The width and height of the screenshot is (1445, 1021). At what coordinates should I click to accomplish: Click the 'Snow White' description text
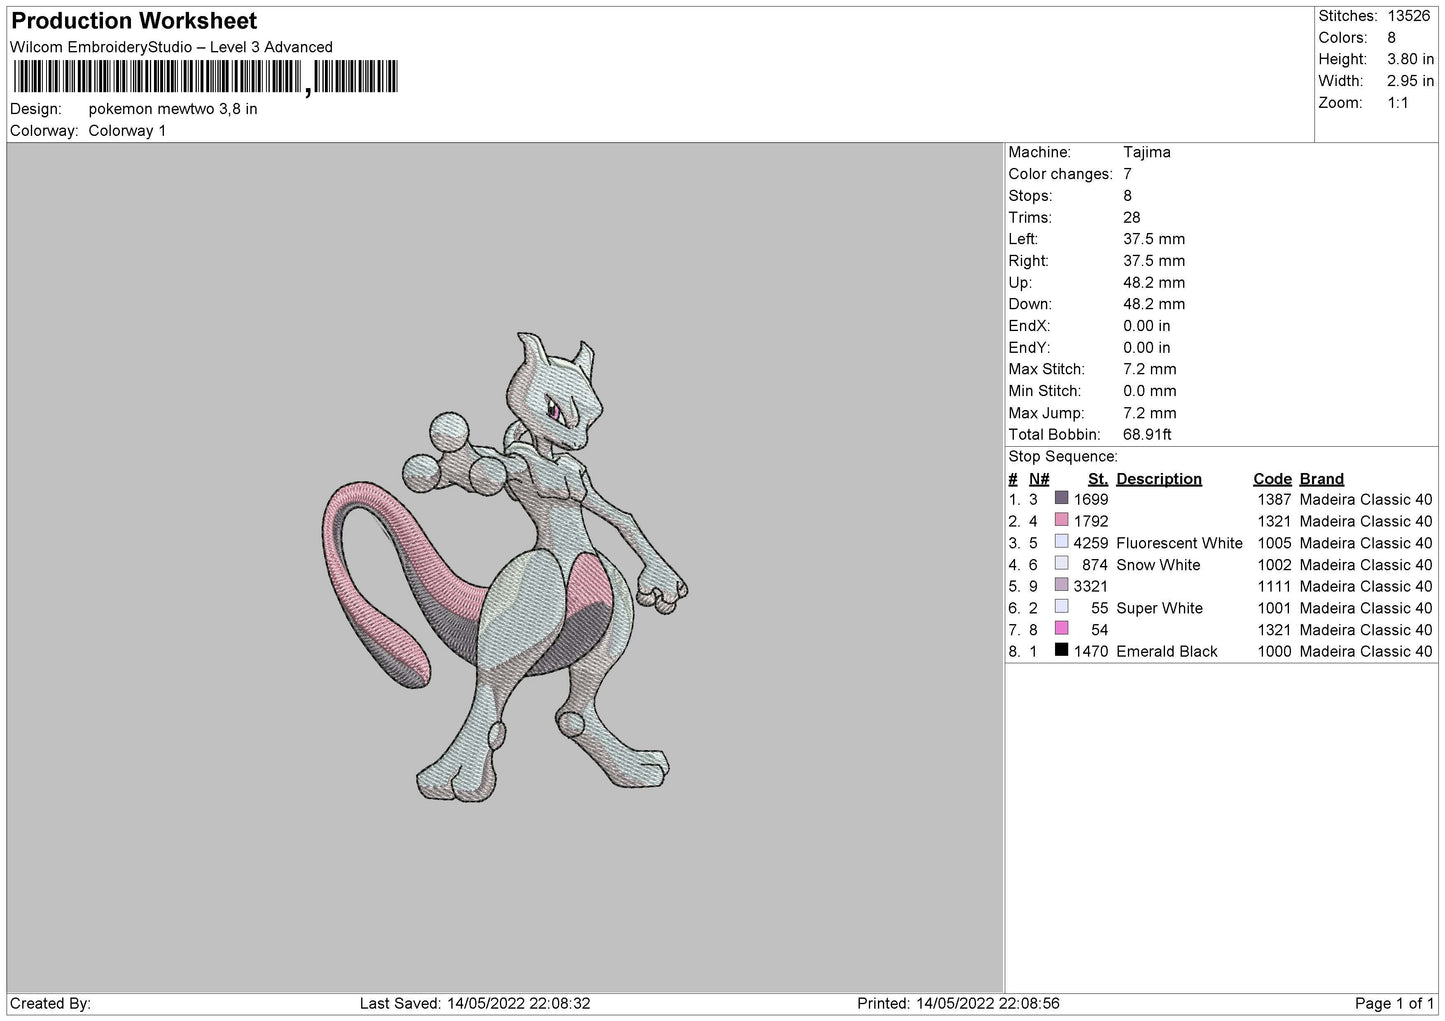click(1158, 565)
